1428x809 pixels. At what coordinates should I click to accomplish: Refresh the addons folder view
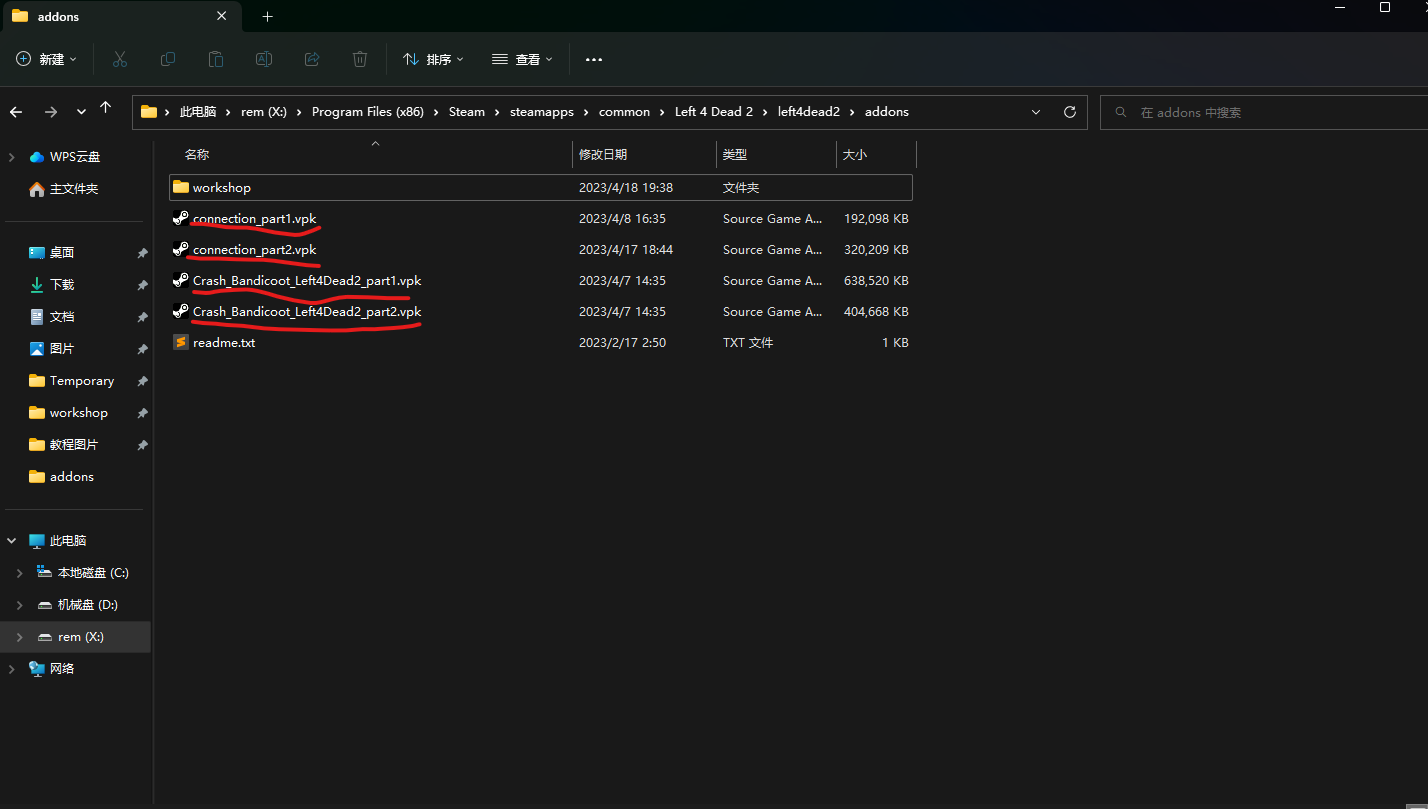tap(1070, 112)
